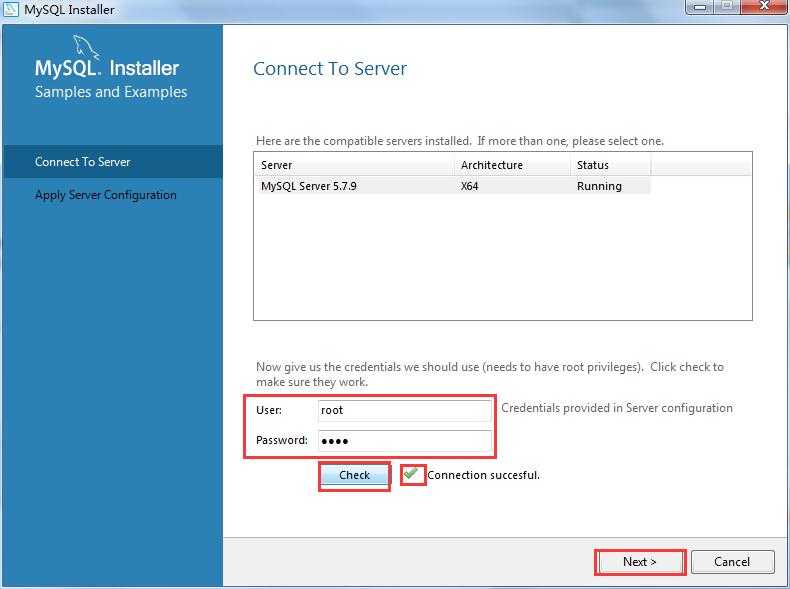Click the 'Samples and Examples' sidebar subtitle
This screenshot has width=790, height=589.
[x=111, y=92]
